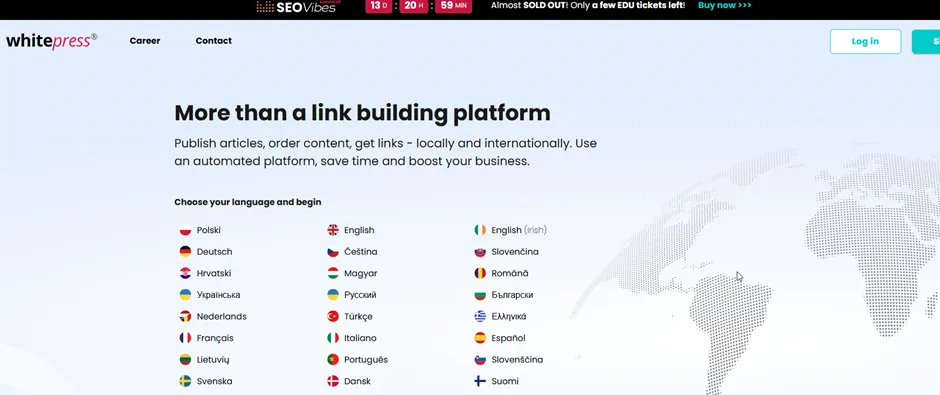940x395 pixels.
Task: Click the French flag icon beside Français
Action: pyautogui.click(x=185, y=338)
